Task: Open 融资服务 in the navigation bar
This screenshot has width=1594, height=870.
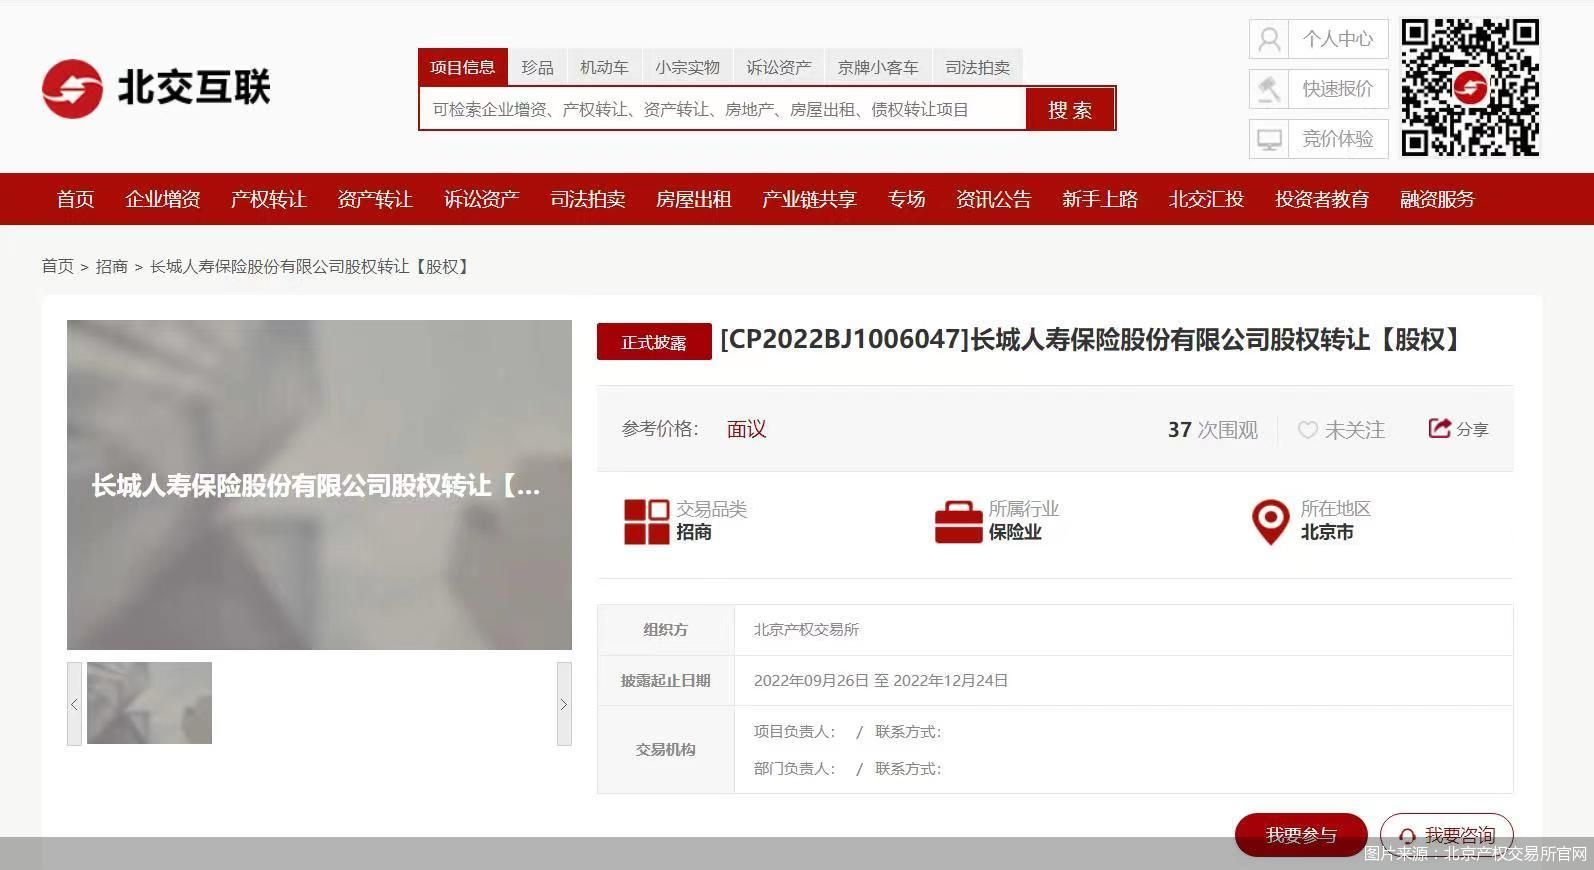Action: (x=1437, y=199)
